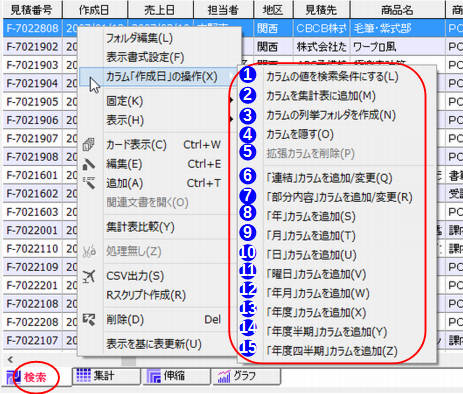Select 「年」カラムを追加(S)
Screen dimensions: 463x394
pyautogui.click(x=337, y=216)
